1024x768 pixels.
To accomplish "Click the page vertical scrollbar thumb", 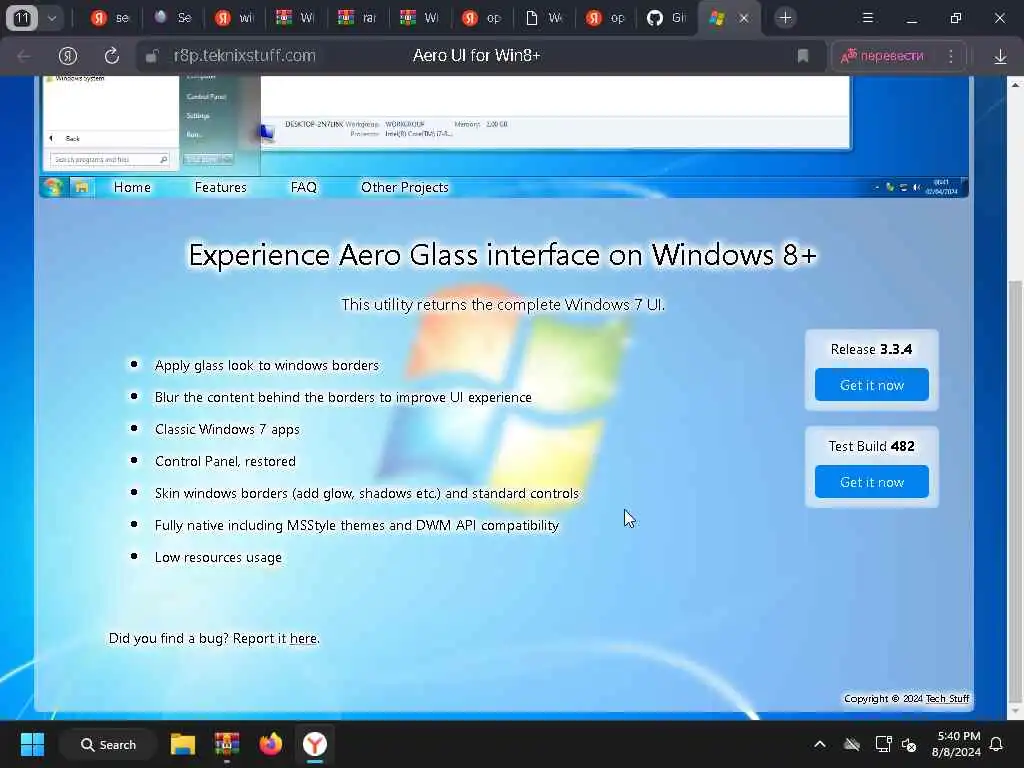I will pos(1015,490).
